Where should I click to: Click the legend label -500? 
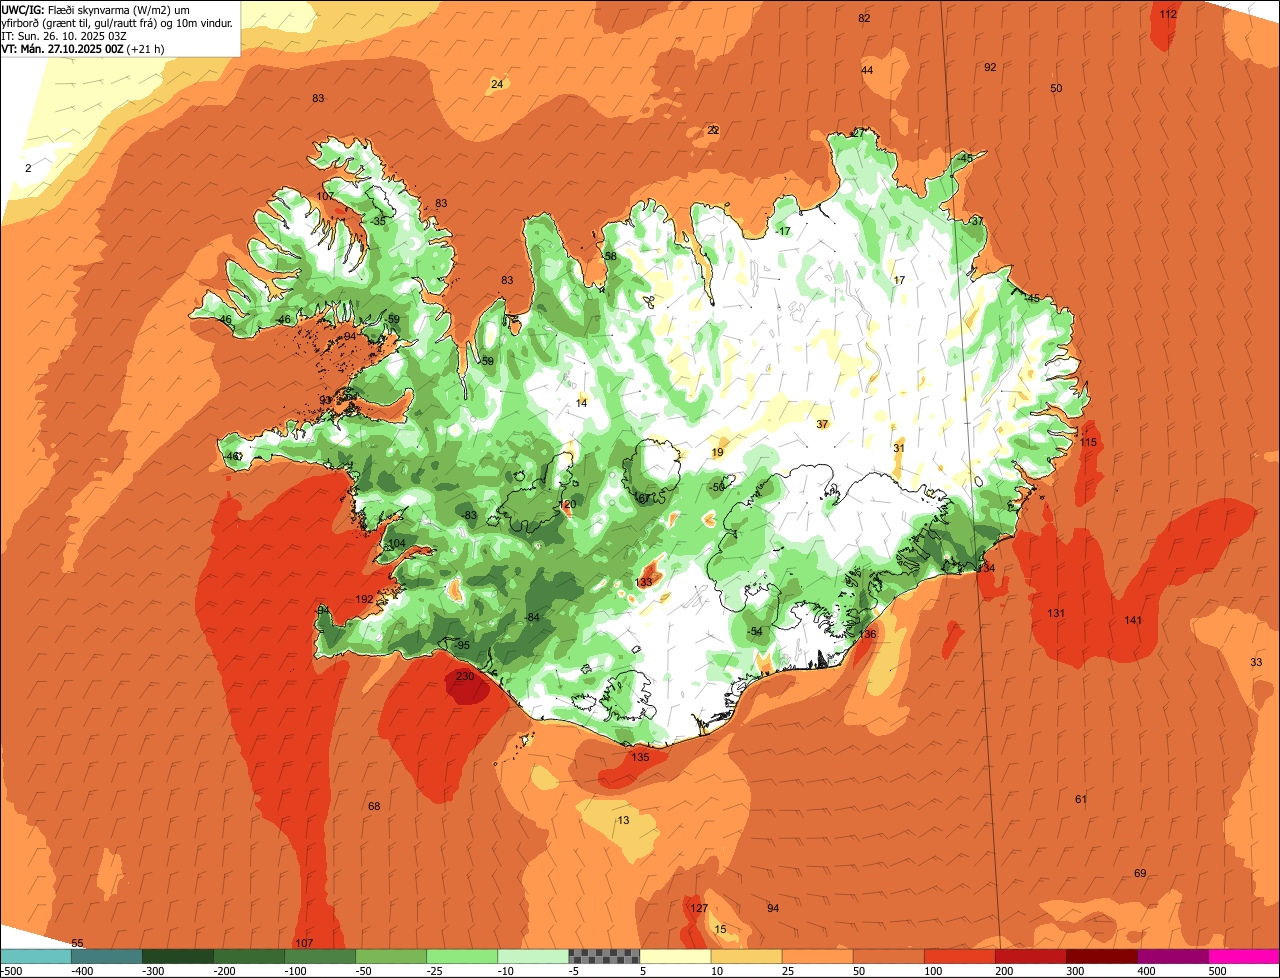(12, 971)
